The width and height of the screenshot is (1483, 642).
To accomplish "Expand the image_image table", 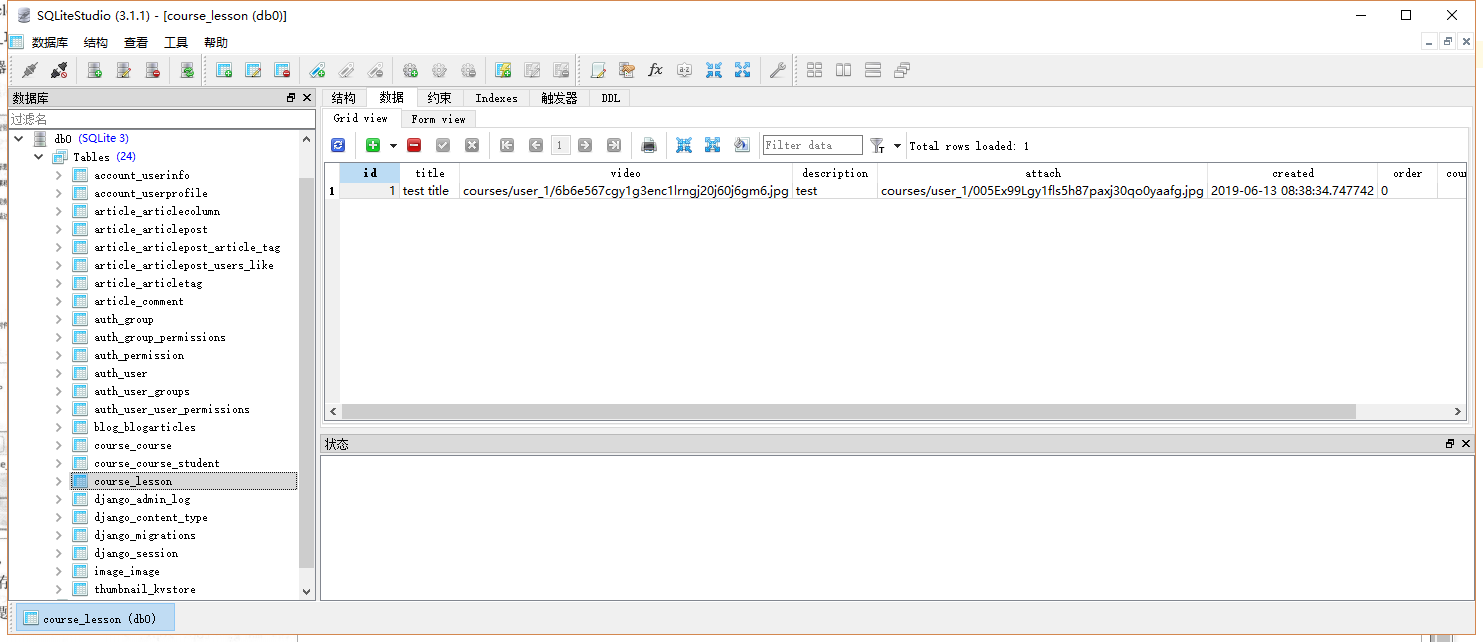I will (x=58, y=571).
